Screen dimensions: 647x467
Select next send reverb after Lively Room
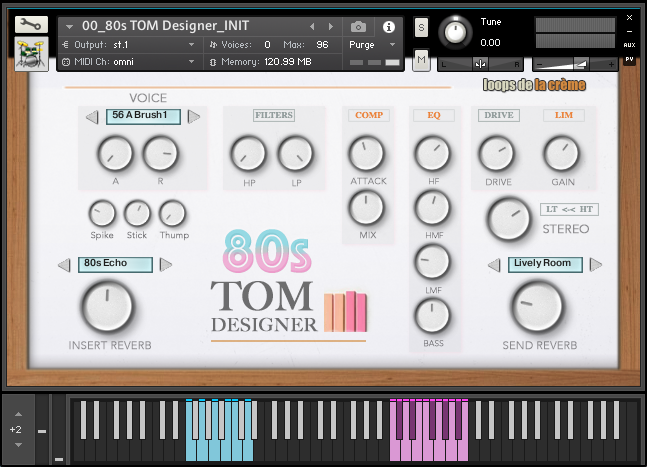pyautogui.click(x=596, y=265)
